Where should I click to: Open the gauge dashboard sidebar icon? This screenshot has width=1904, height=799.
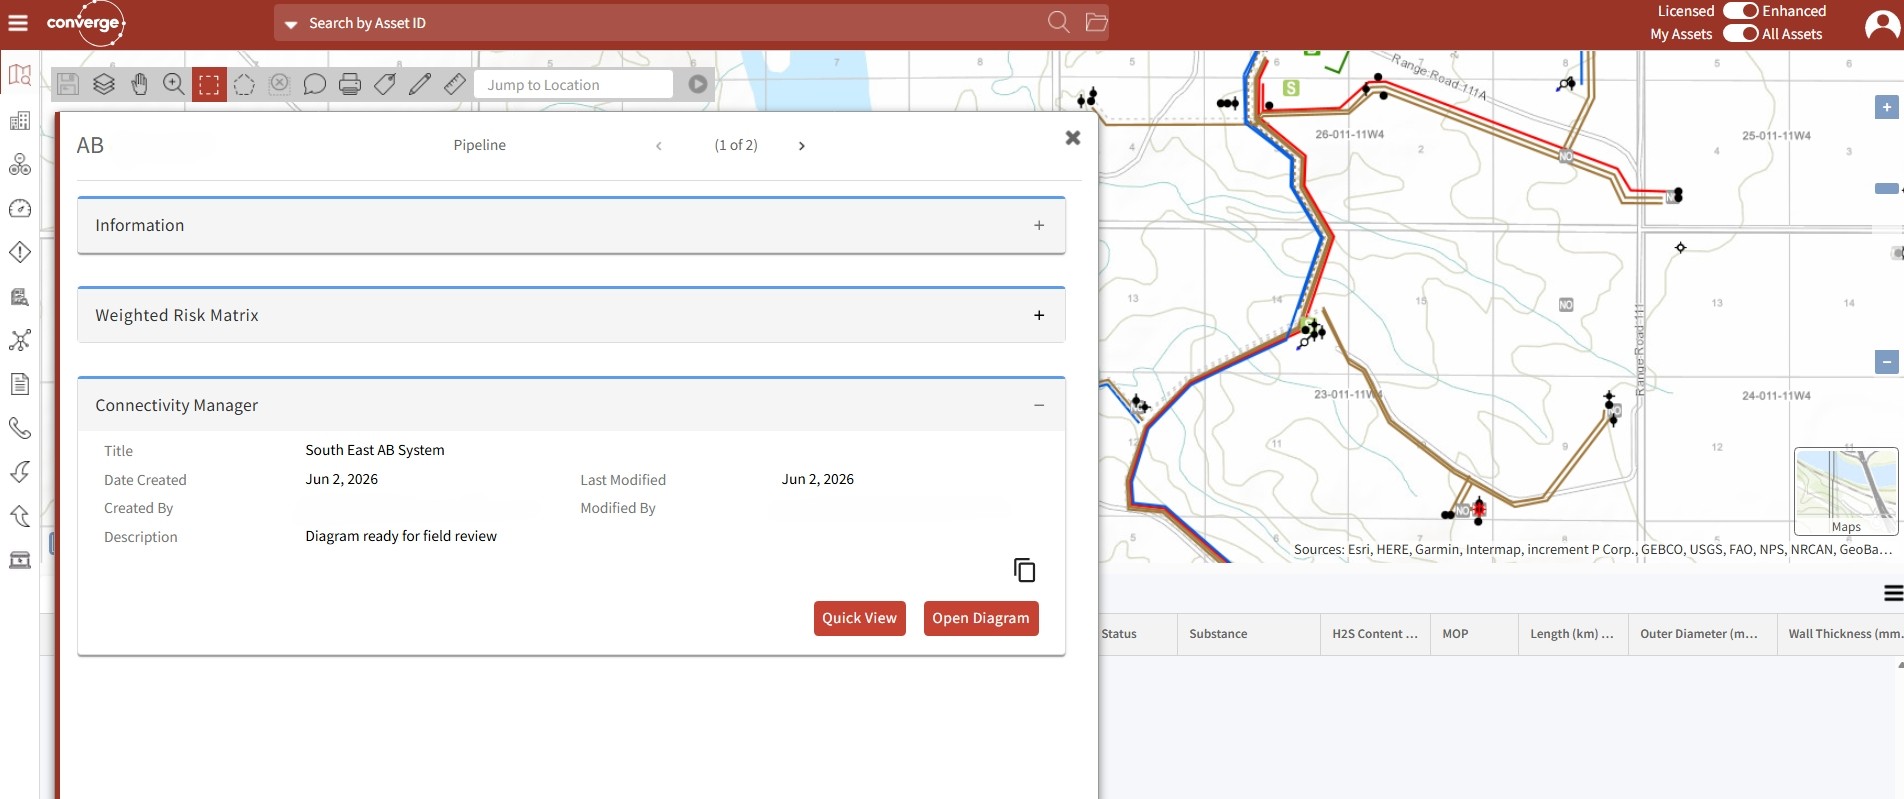click(20, 208)
